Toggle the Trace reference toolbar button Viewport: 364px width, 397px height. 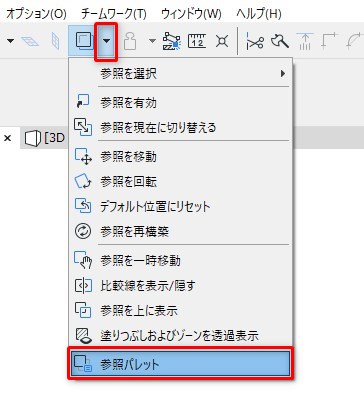(x=83, y=41)
